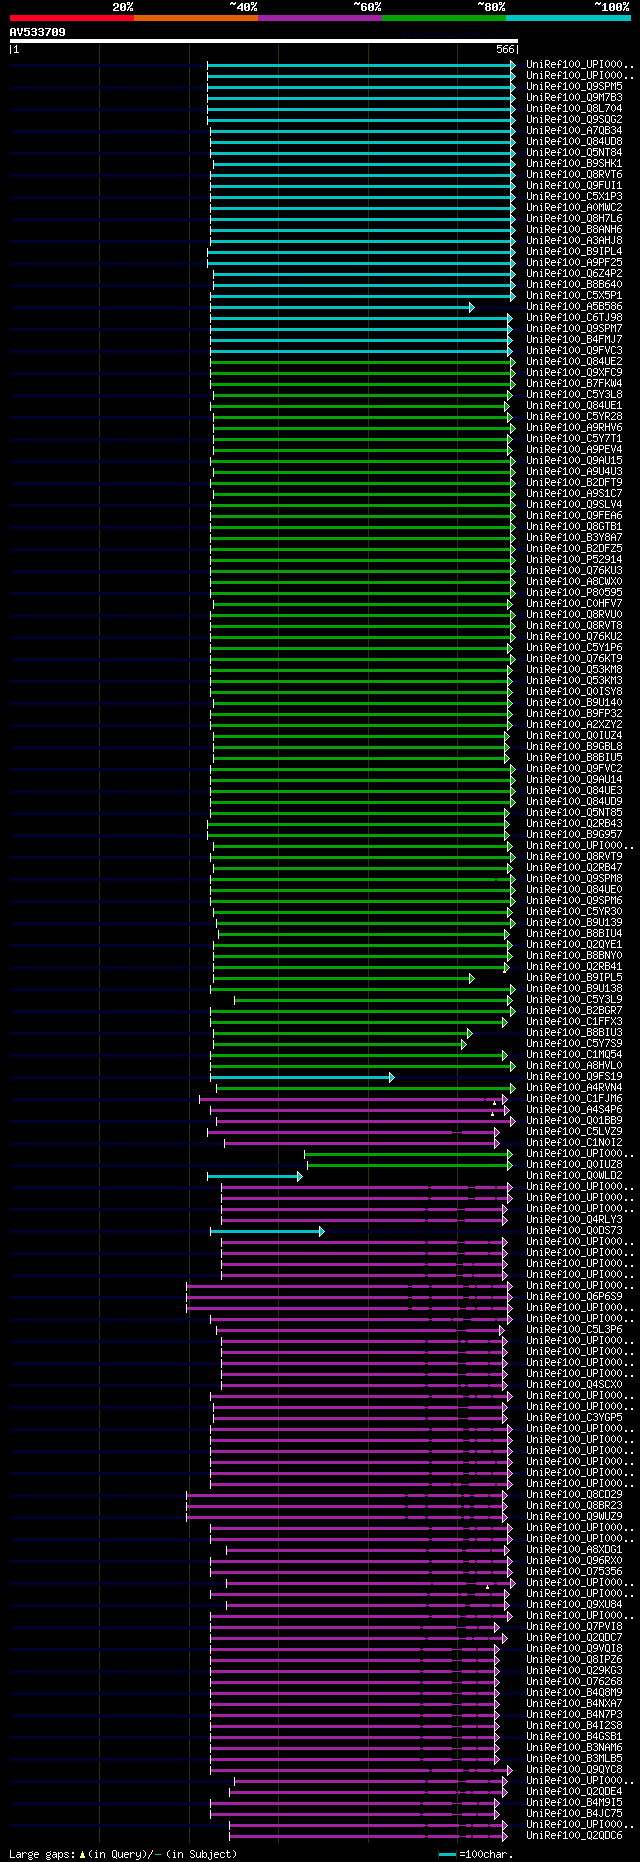Click the orange ~40% identity legend segment
The image size is (640, 1862).
[196, 18]
